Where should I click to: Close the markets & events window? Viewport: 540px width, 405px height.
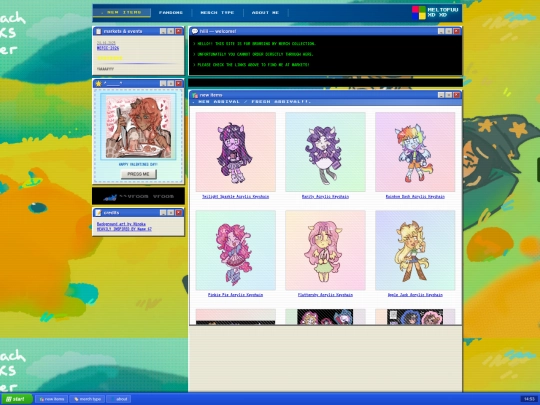(x=178, y=31)
